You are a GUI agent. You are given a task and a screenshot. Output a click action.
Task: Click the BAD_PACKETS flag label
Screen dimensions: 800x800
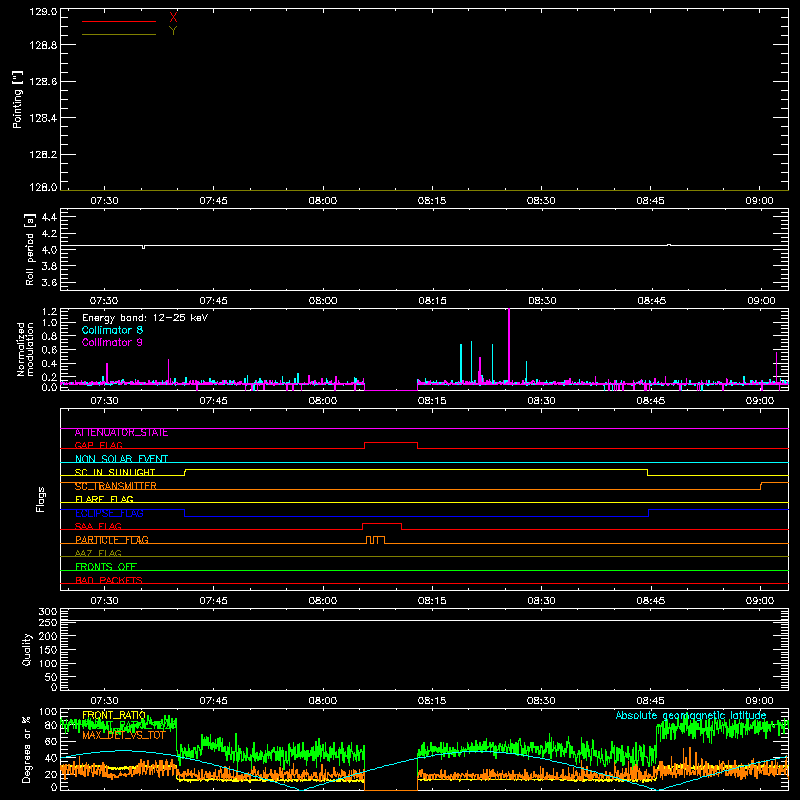coord(109,580)
